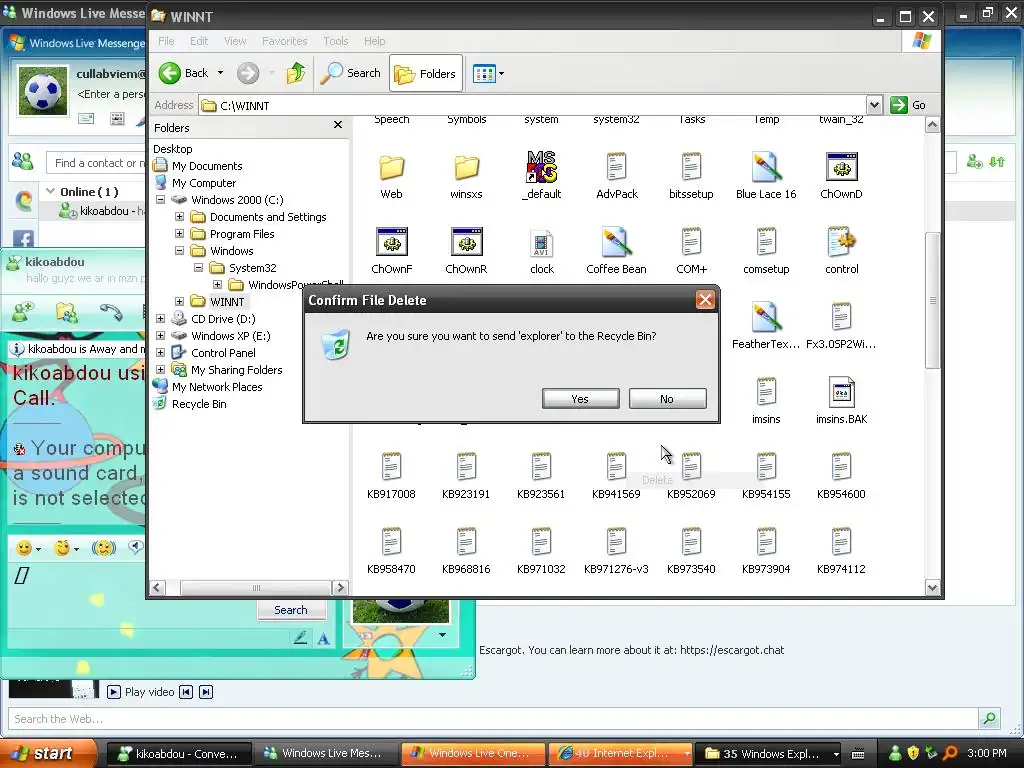
Task: Select the control file icon
Action: pos(841,242)
